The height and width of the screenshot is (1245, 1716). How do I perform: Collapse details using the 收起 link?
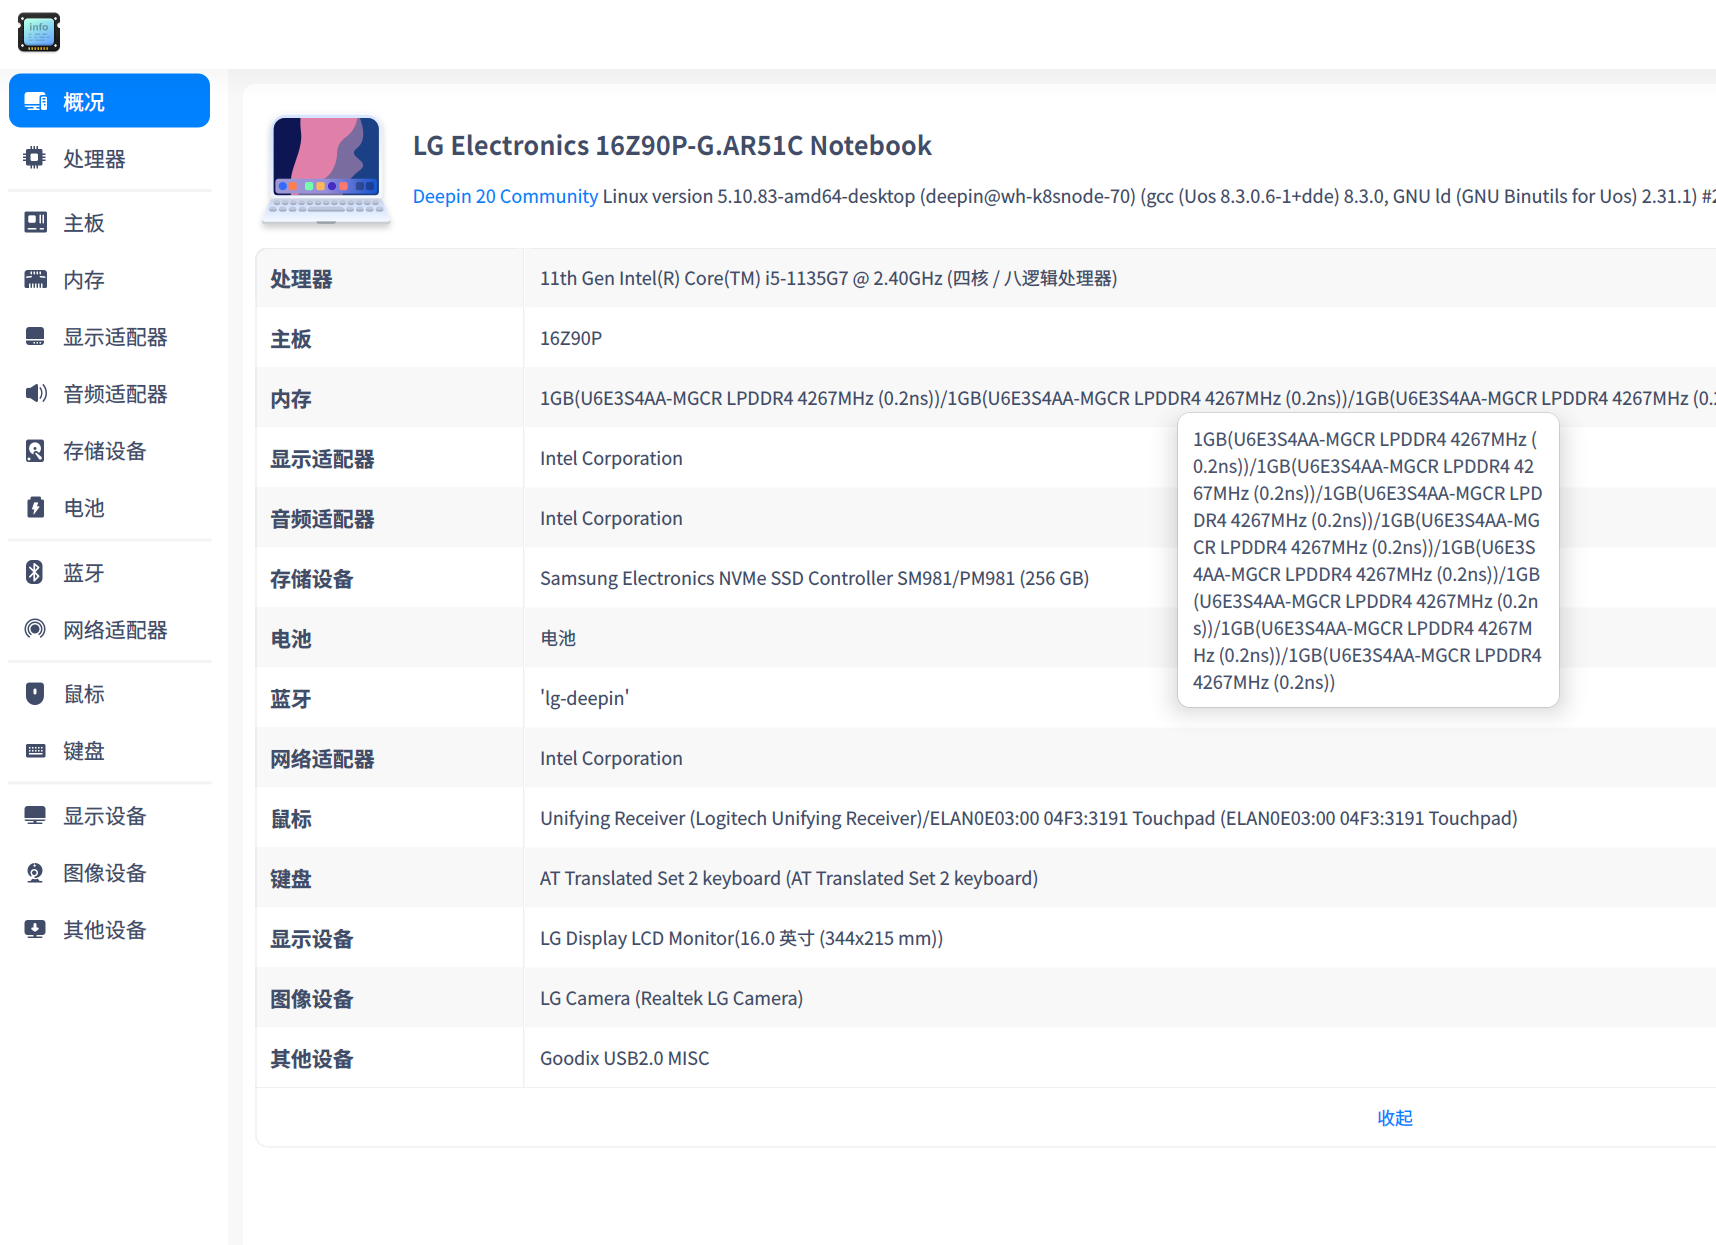[1395, 1118]
